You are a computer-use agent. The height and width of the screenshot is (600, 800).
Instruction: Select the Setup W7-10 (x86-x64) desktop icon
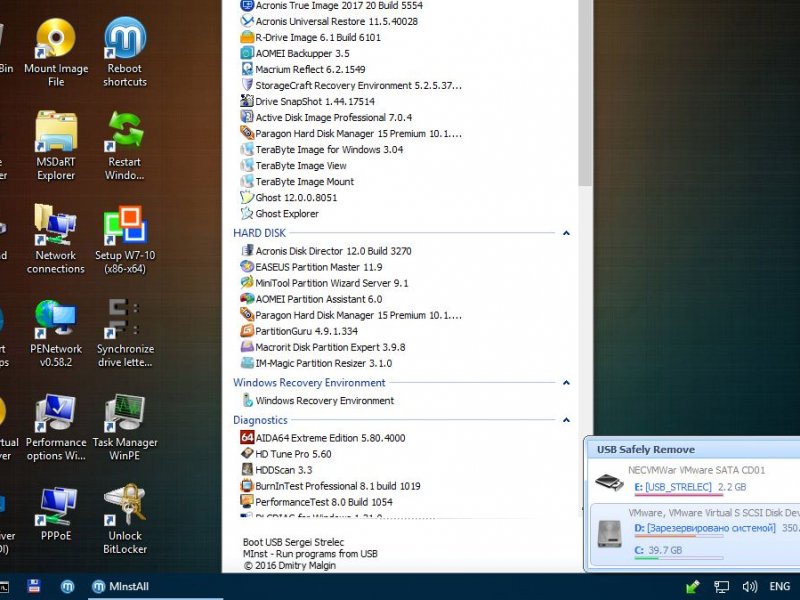(125, 240)
